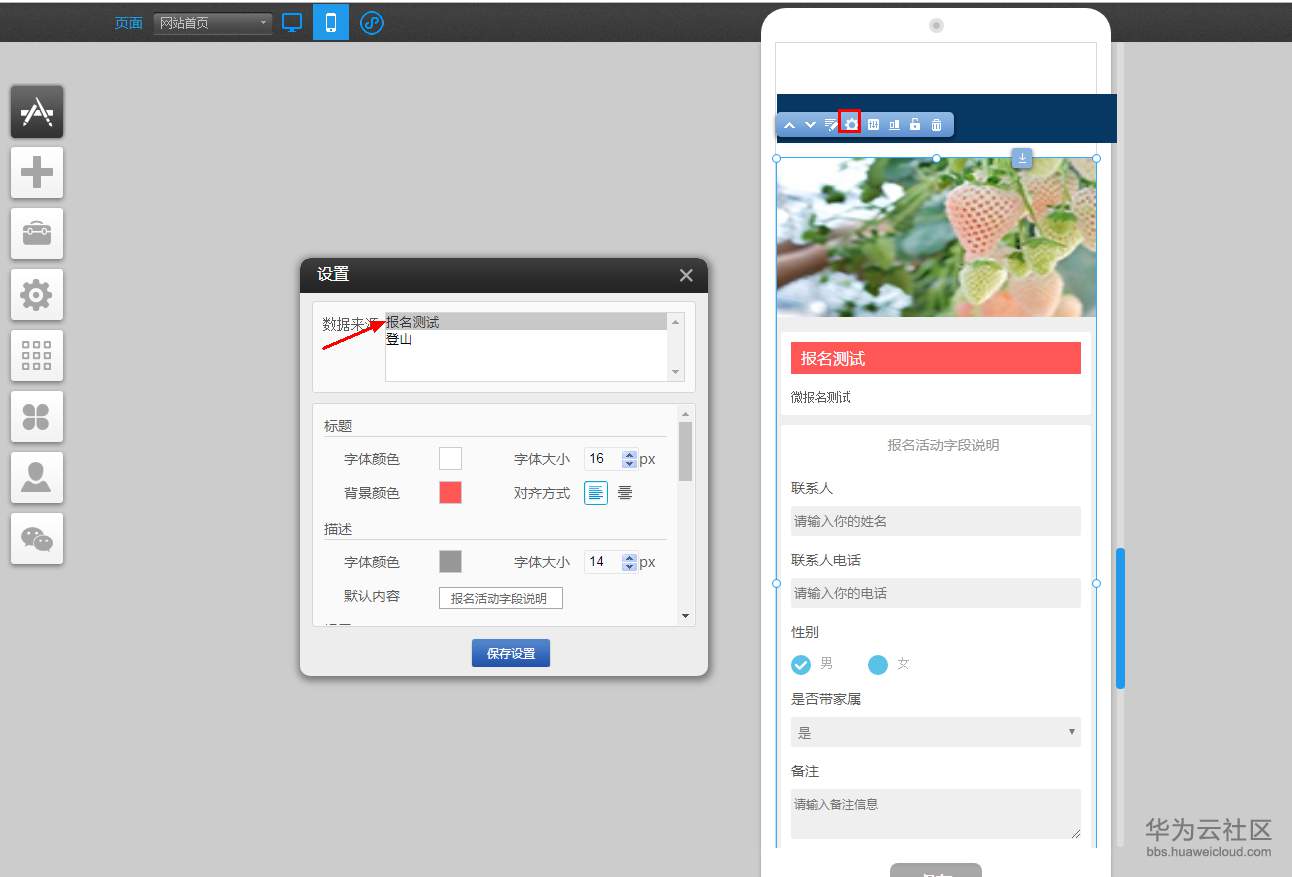
Task: Click the 默认内容 text field
Action: click(501, 598)
